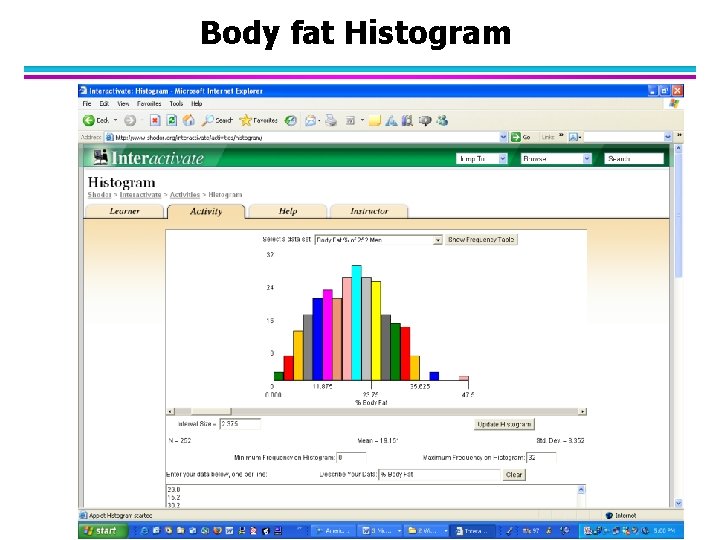Click the green Go arrow button
The width and height of the screenshot is (720, 540).
click(x=516, y=137)
